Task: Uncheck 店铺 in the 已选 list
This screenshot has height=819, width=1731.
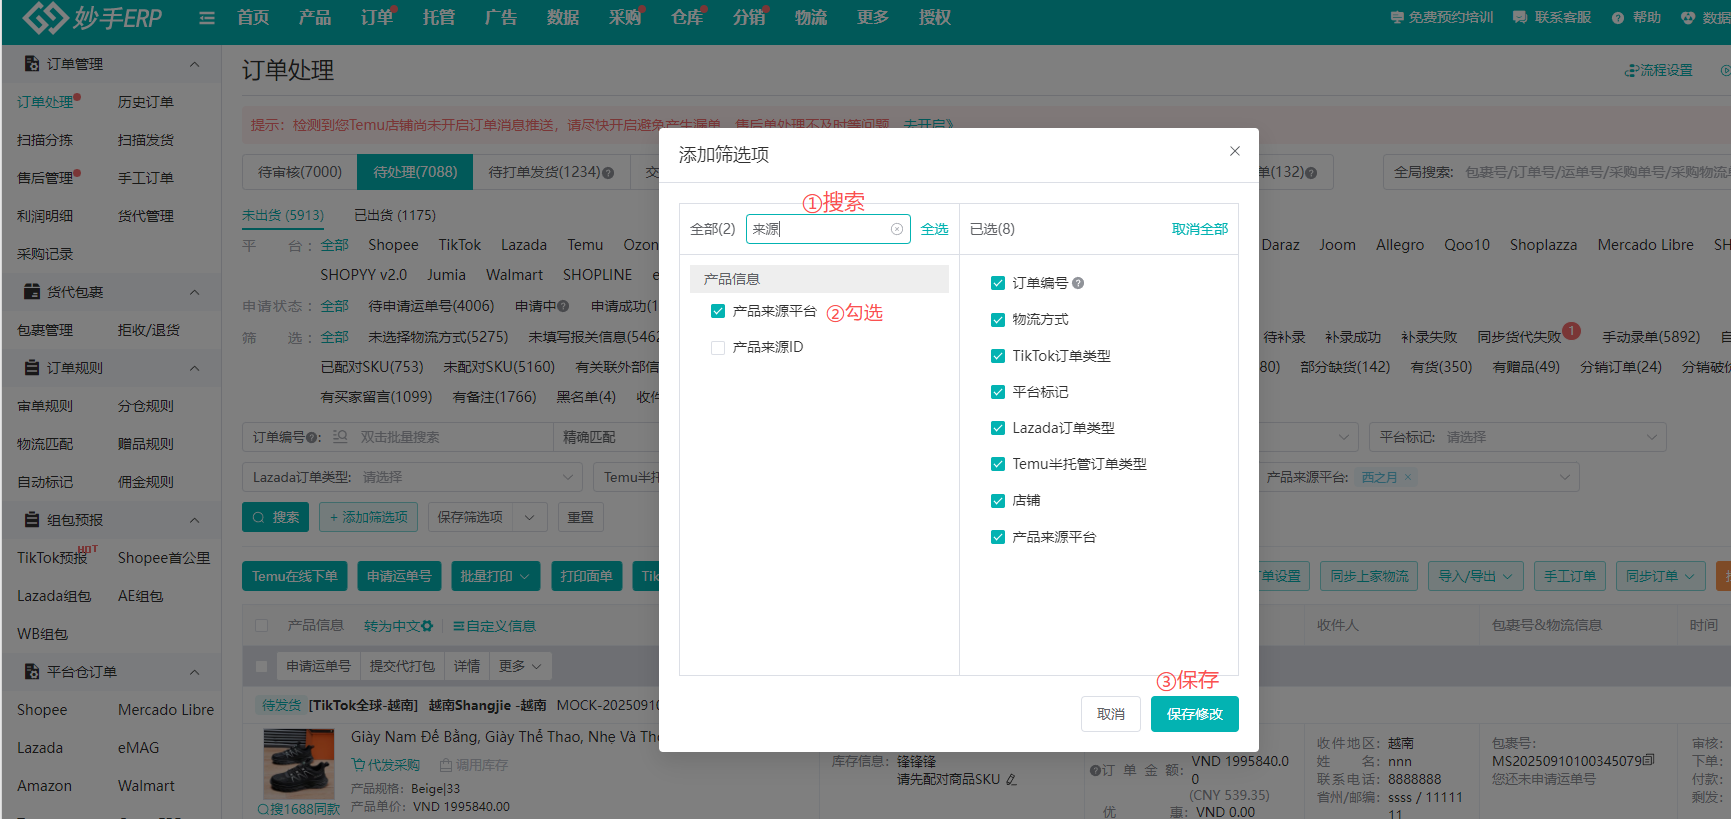Action: coord(998,501)
